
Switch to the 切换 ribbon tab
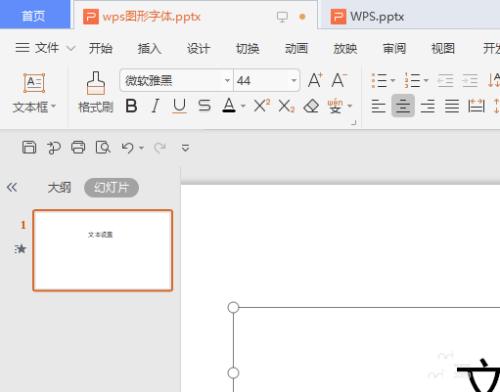point(247,49)
